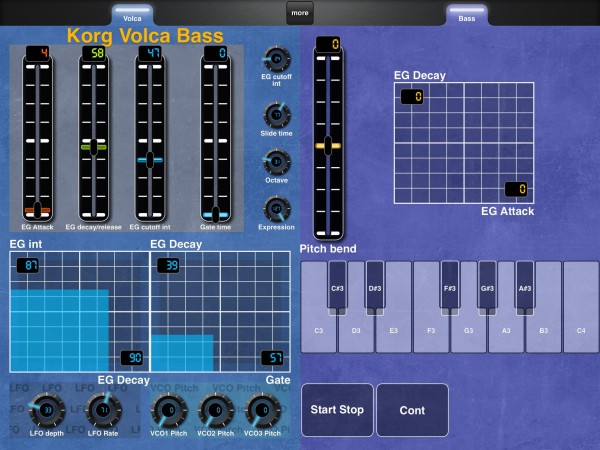Open the Bass tab
The height and width of the screenshot is (450, 600).
[x=466, y=15]
